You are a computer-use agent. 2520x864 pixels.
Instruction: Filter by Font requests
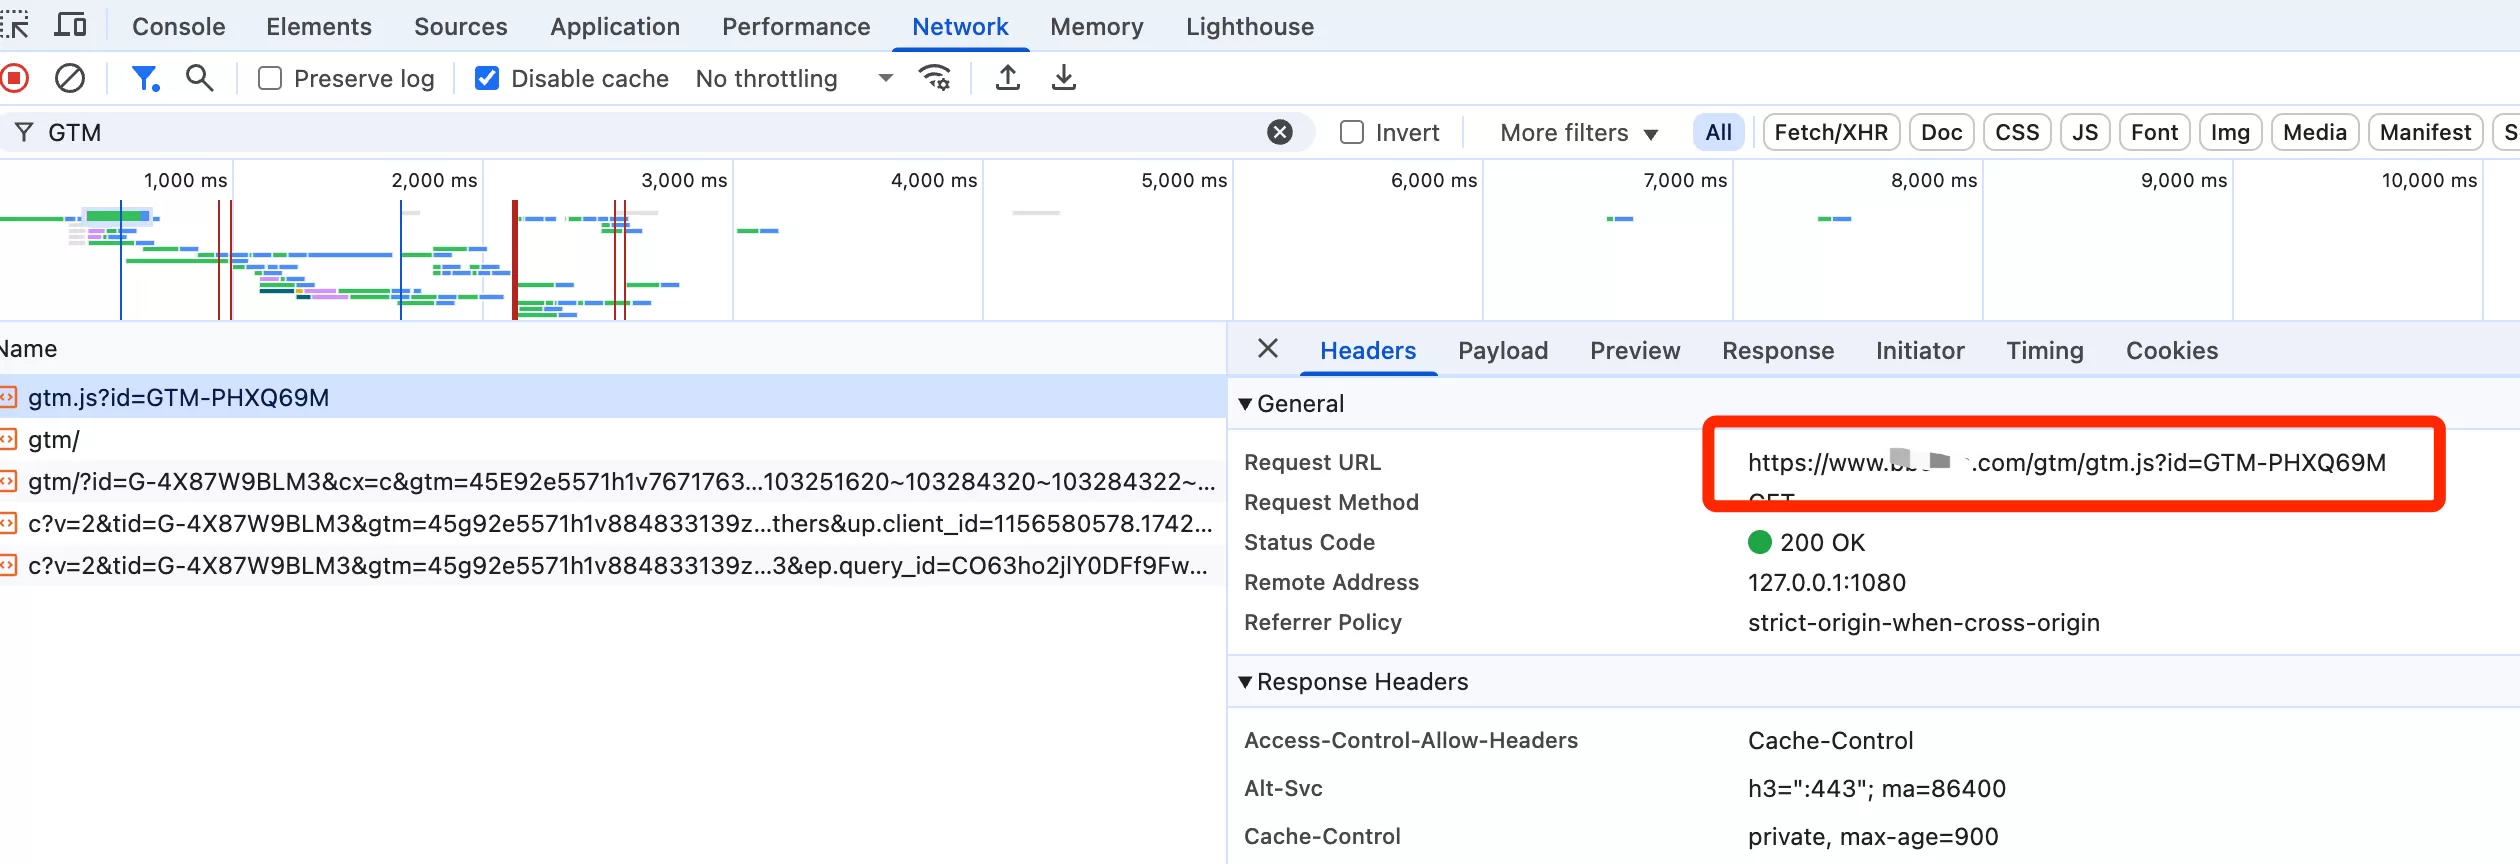(x=2155, y=132)
